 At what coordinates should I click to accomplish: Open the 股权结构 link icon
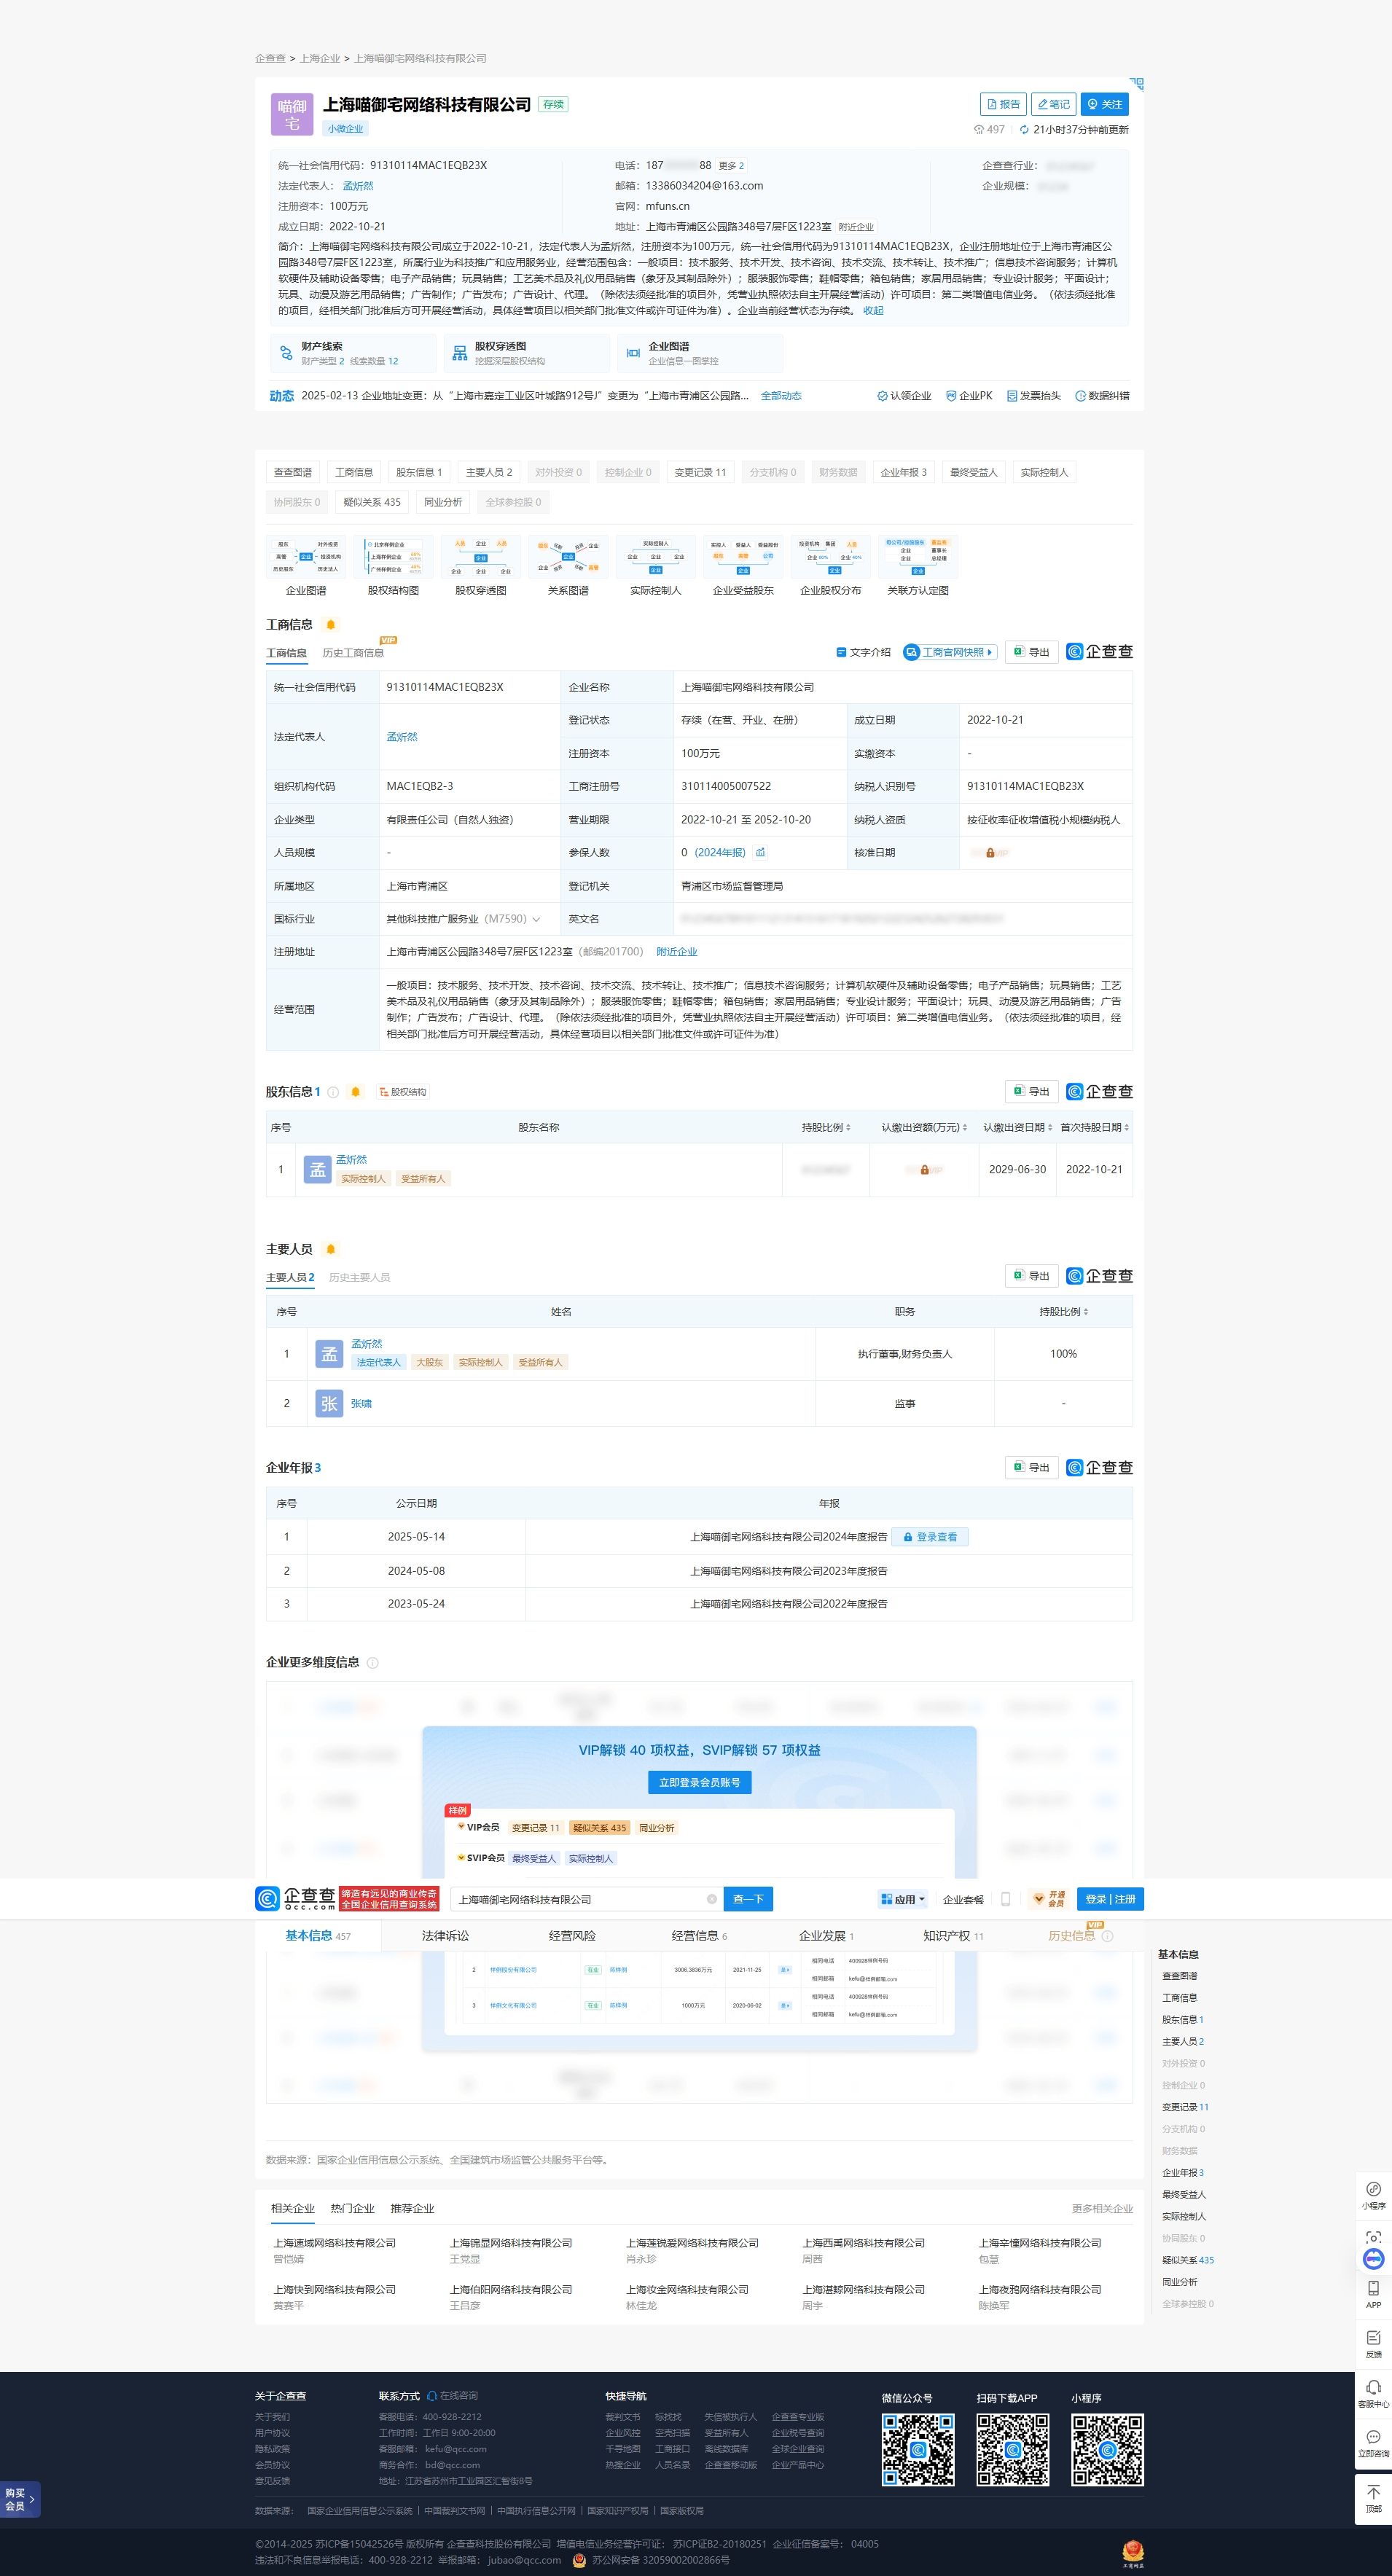pyautogui.click(x=403, y=1092)
